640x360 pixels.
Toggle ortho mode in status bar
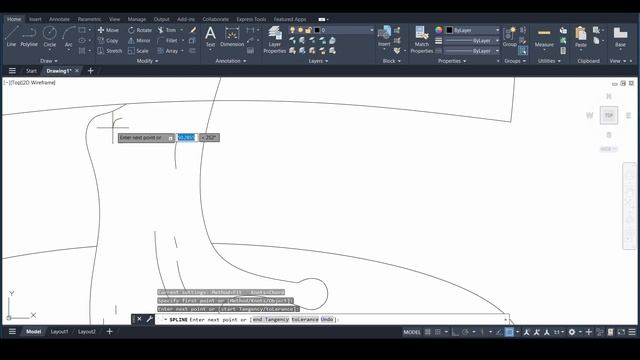[455, 332]
